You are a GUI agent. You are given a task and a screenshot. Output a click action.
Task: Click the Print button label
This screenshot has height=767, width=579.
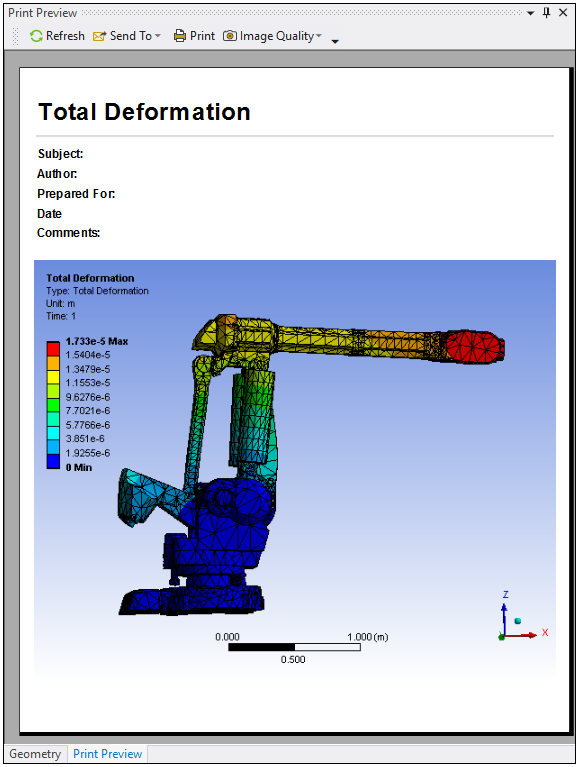tap(202, 36)
